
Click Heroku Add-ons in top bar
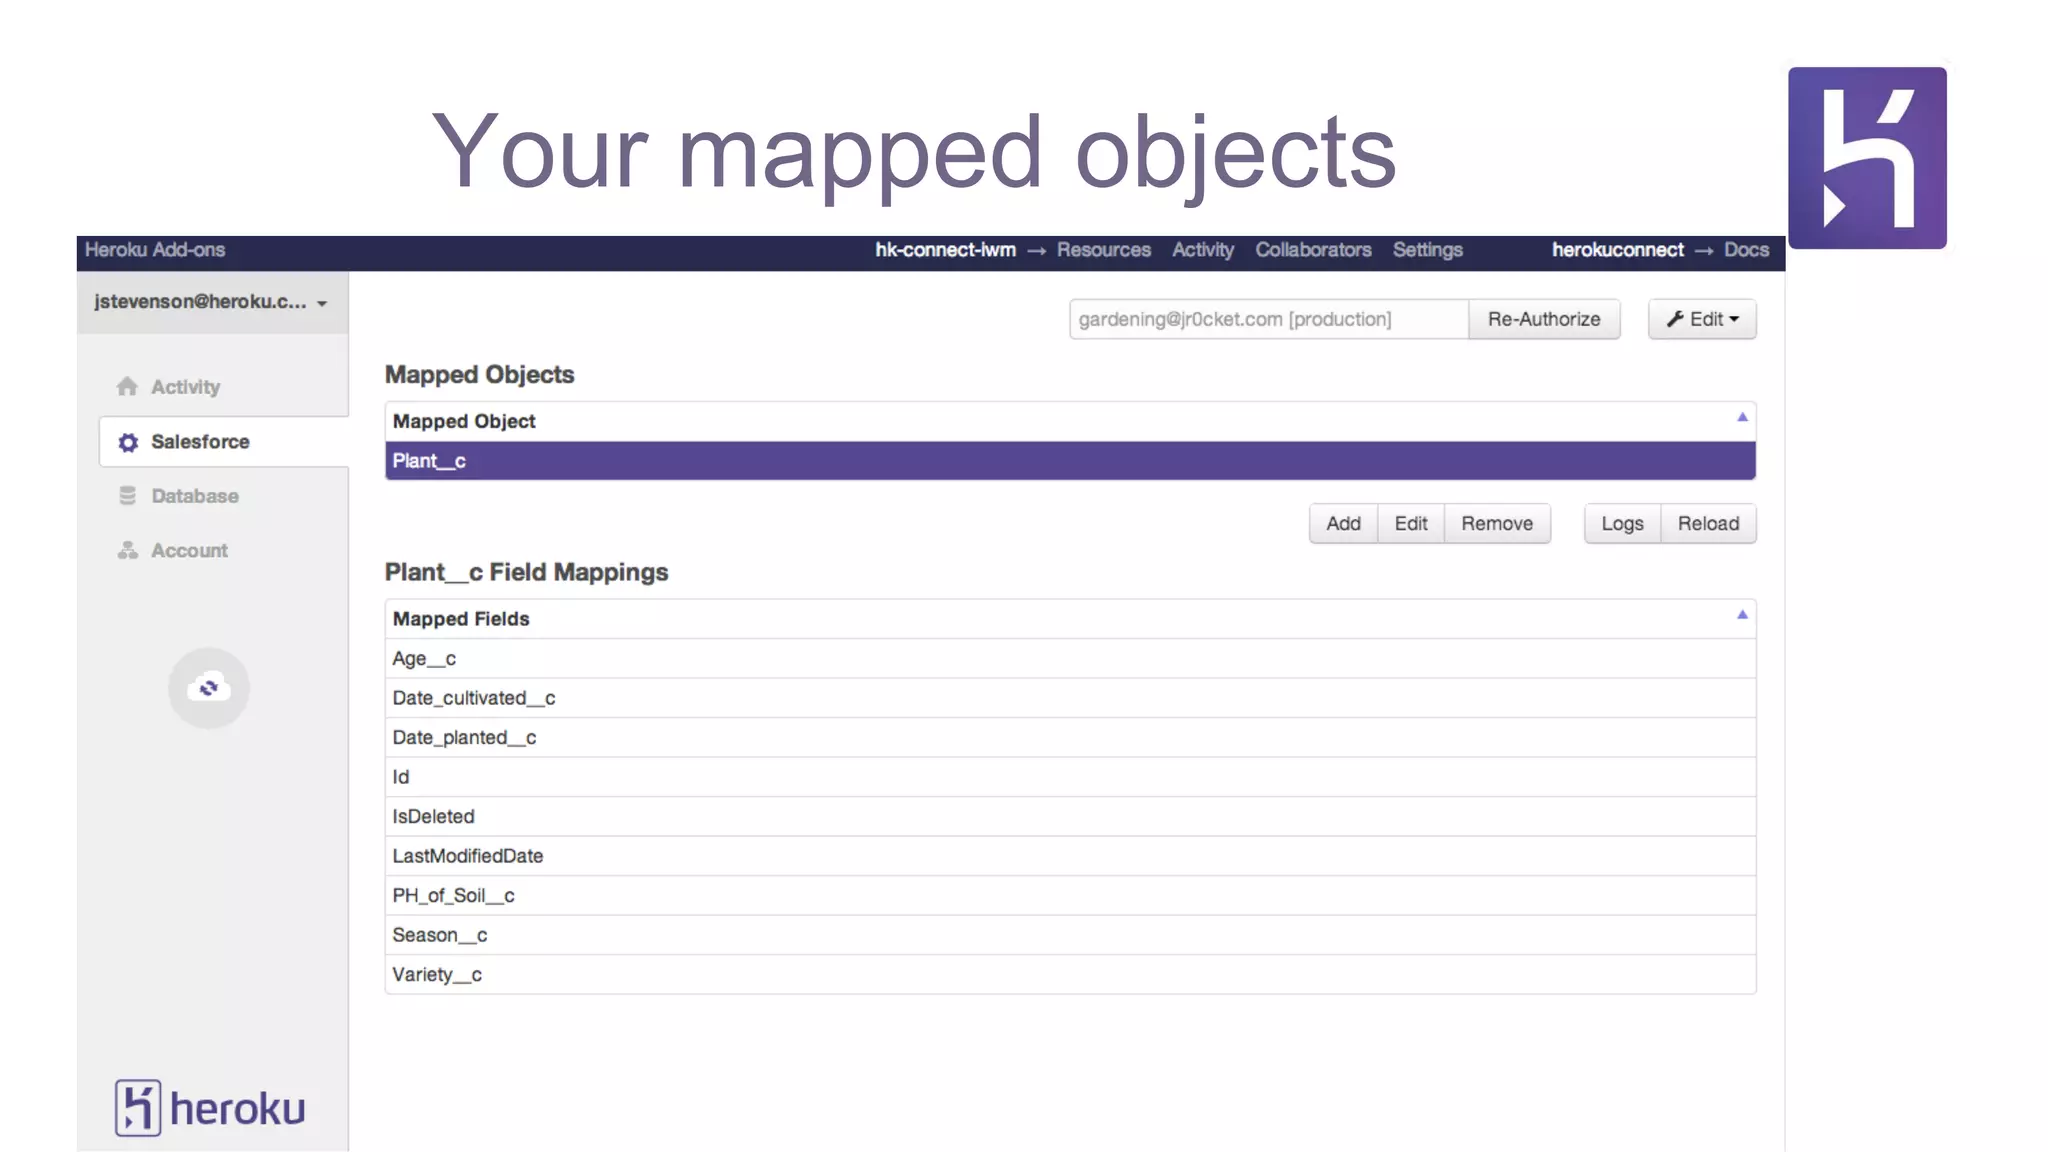[x=155, y=250]
